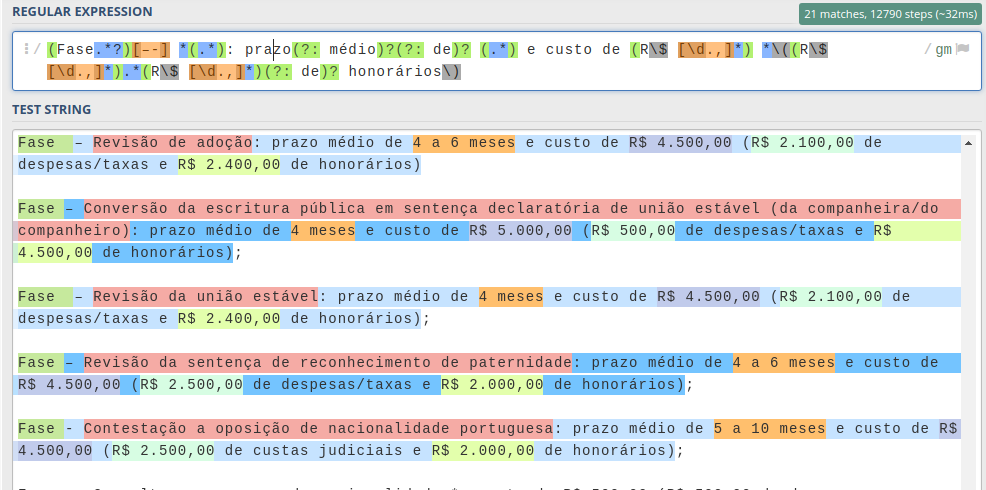Click the orange '5 a 10 meses' match
Image resolution: width=986 pixels, height=490 pixels.
770,428
